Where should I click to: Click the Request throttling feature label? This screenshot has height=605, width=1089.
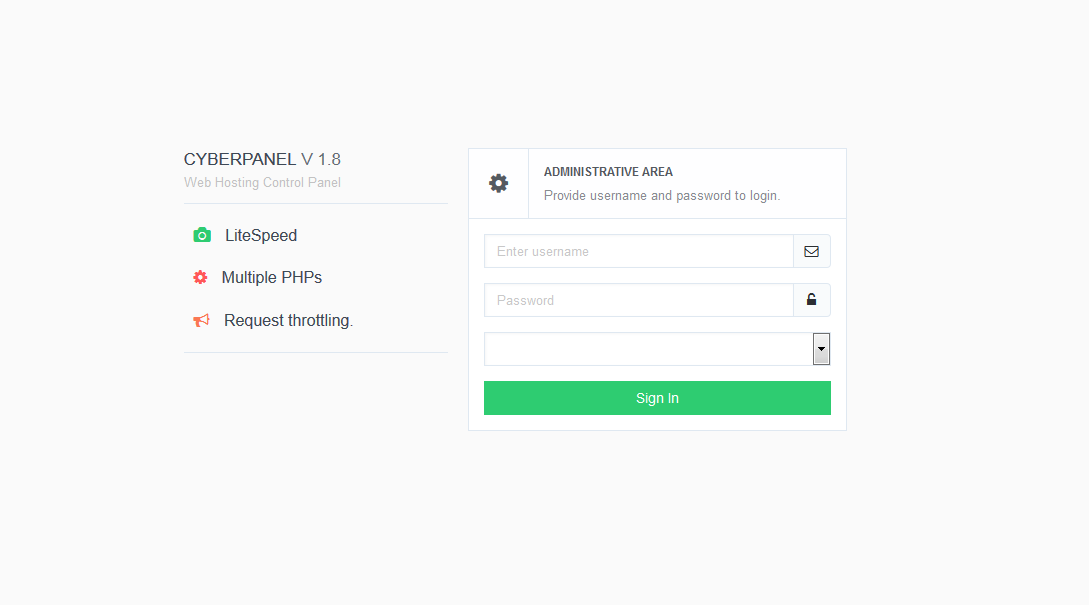pos(288,320)
